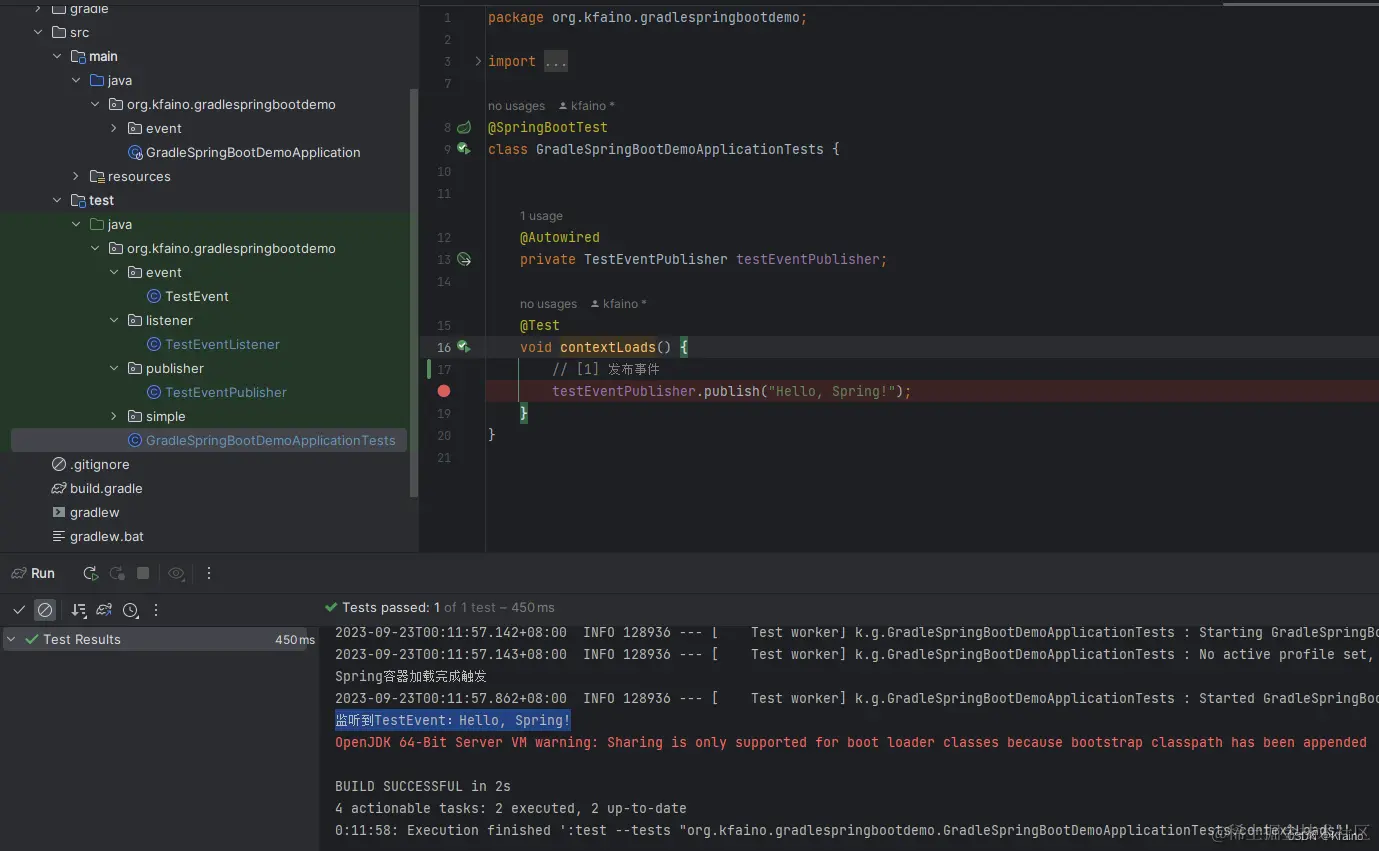Click the TestEventListener class icon
Image resolution: width=1379 pixels, height=851 pixels.
[x=154, y=344]
